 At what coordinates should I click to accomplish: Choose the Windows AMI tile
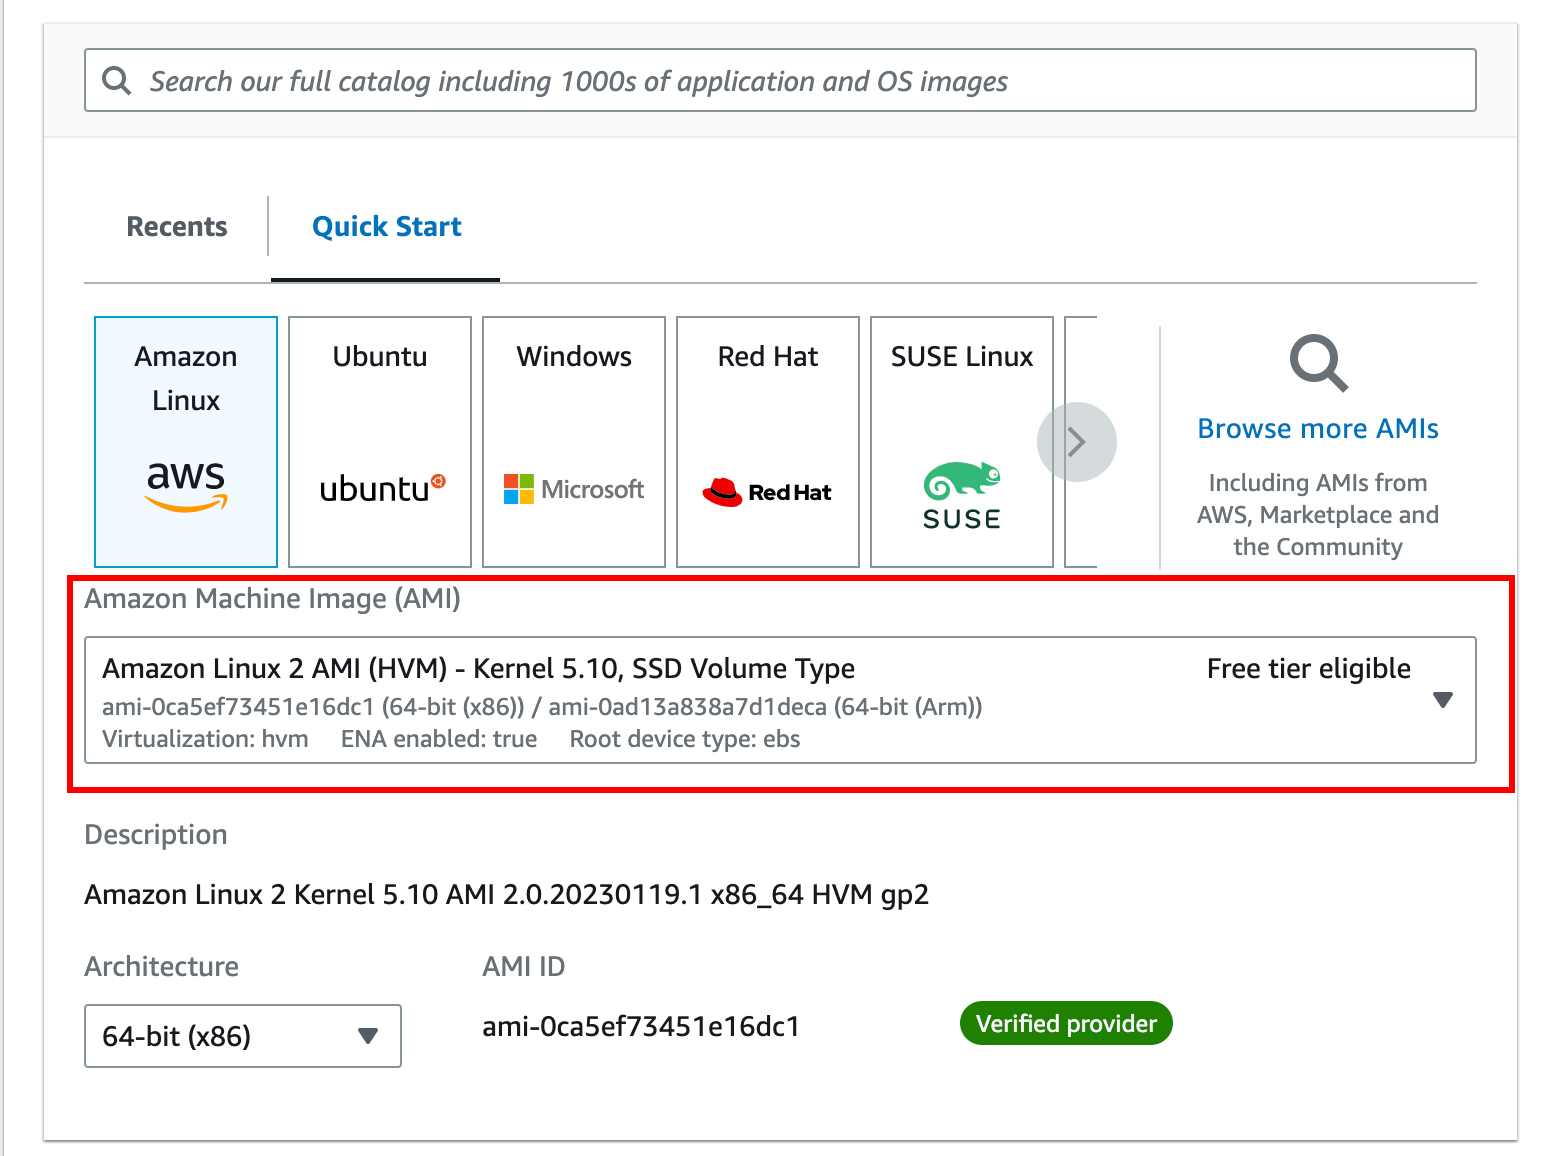[574, 442]
